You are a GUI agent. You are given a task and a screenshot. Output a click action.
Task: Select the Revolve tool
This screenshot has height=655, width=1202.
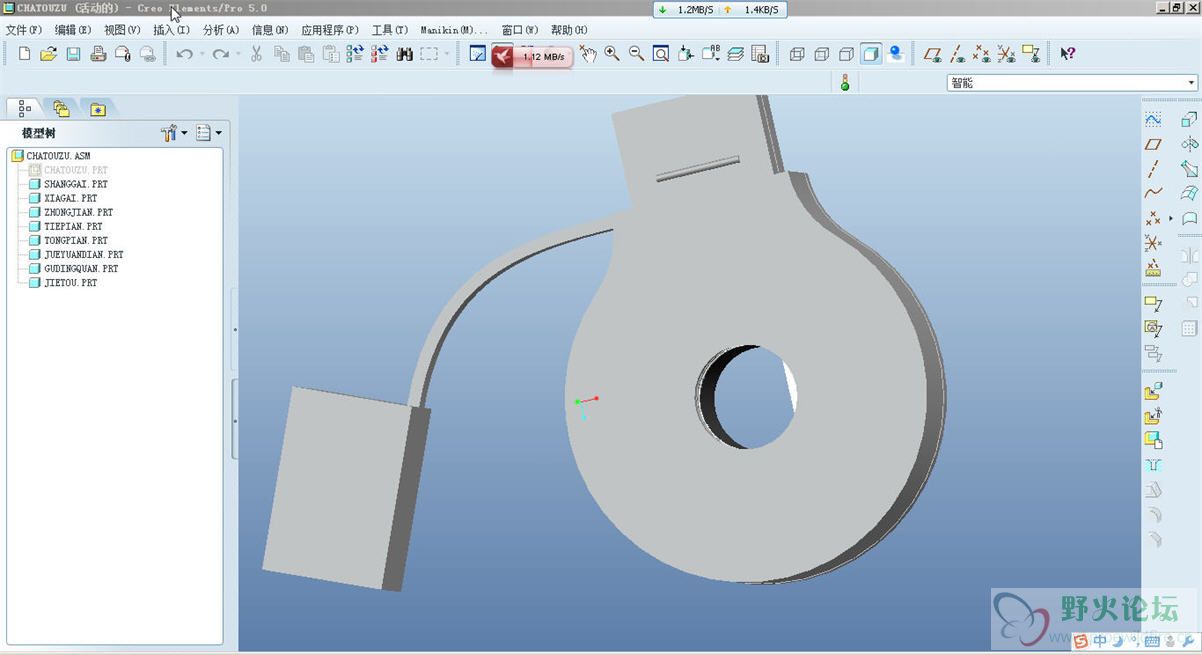1189,145
